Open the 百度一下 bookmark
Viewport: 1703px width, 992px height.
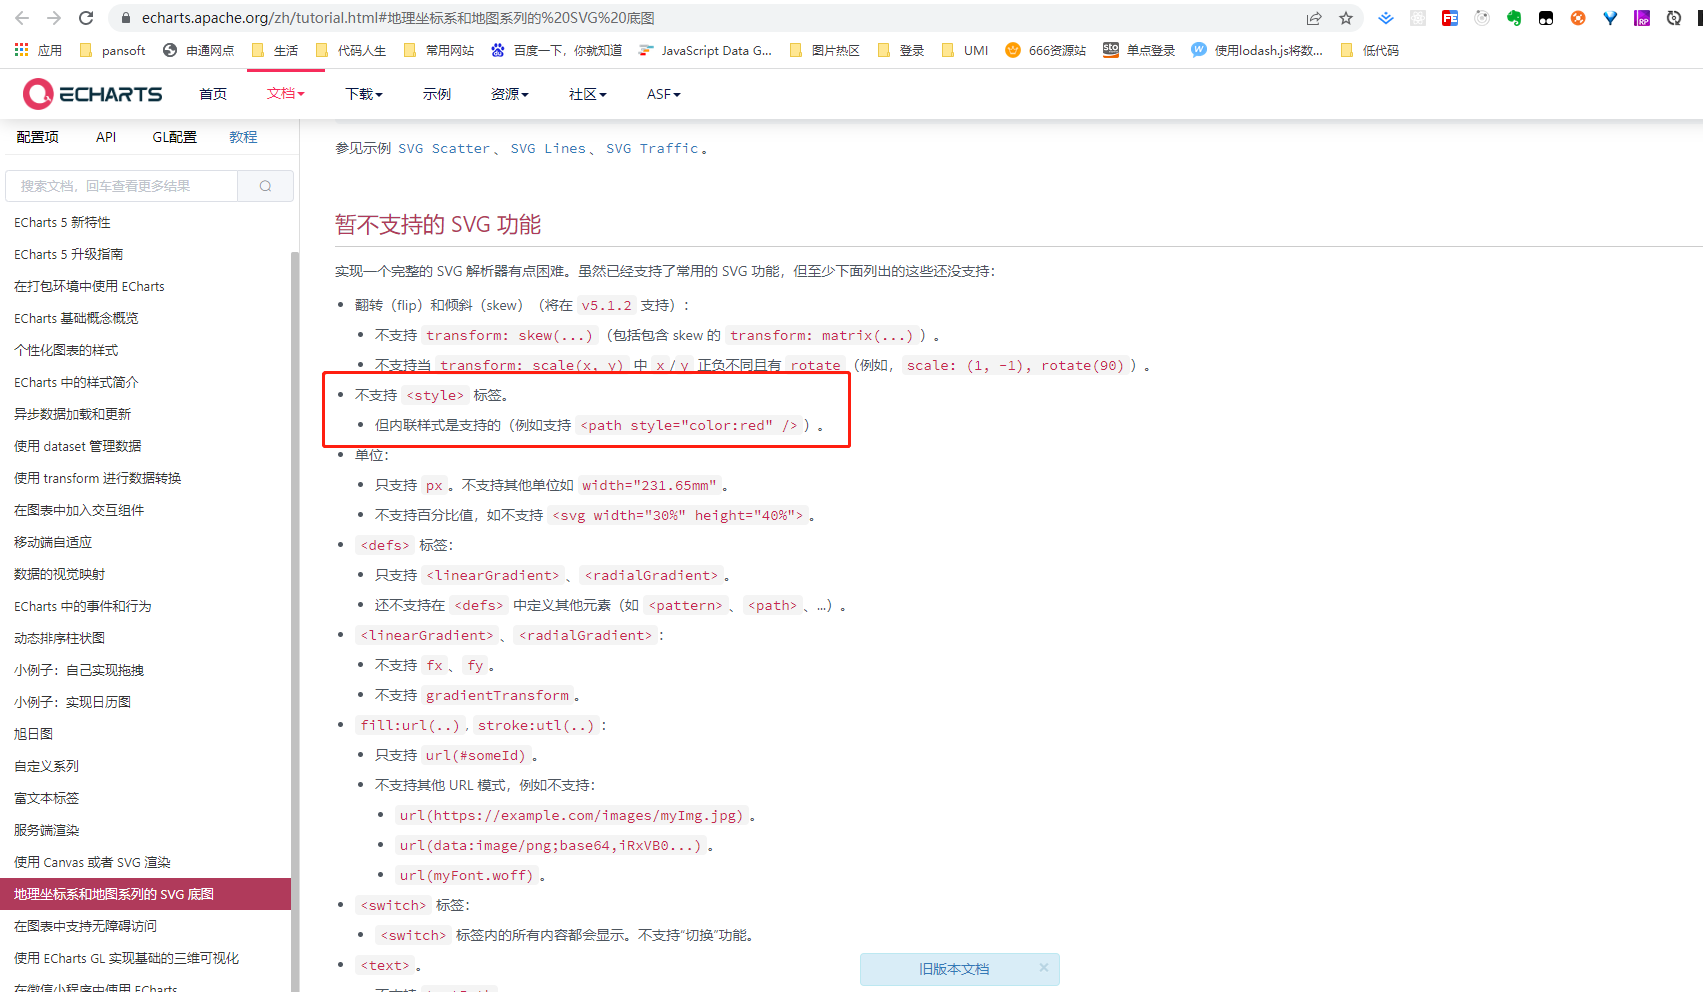click(x=556, y=50)
